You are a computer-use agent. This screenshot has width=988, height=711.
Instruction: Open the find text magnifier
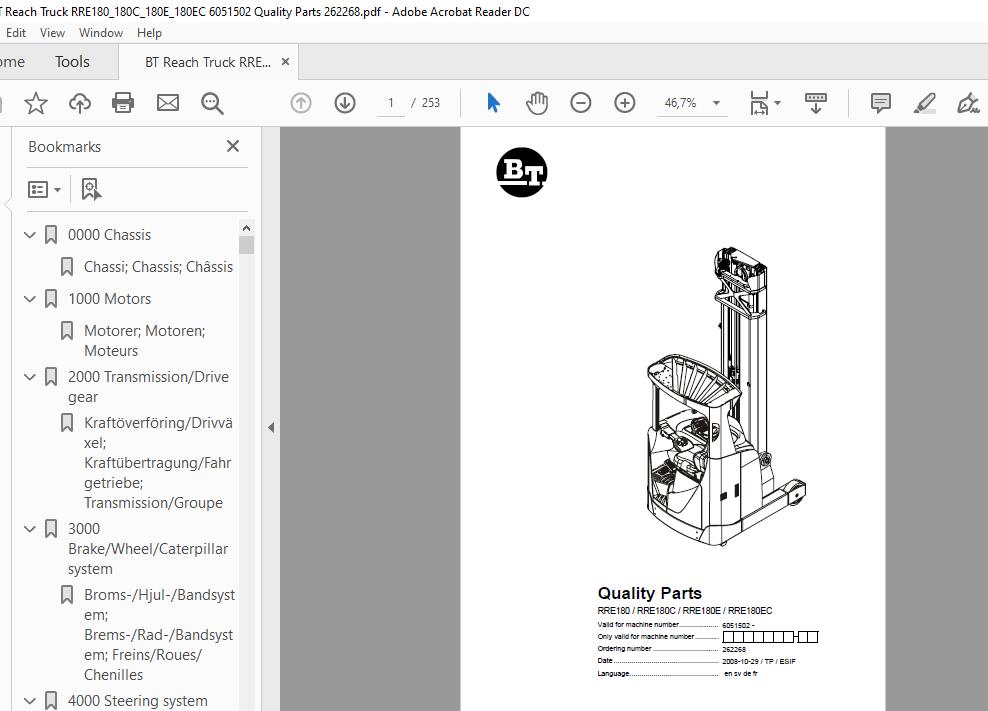pyautogui.click(x=212, y=103)
